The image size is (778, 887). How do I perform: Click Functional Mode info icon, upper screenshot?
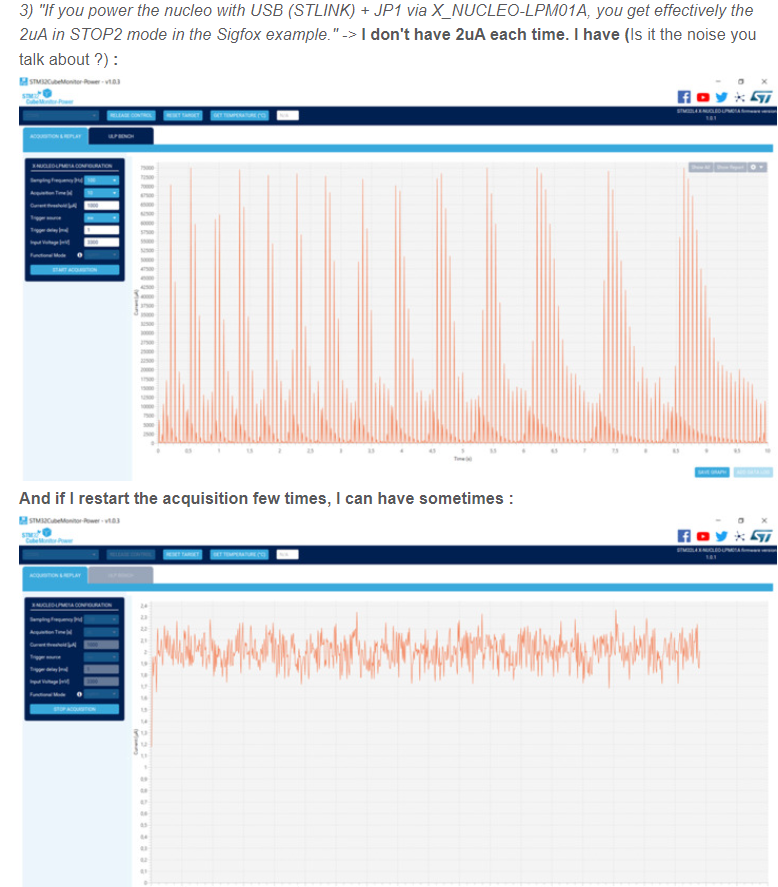point(79,255)
